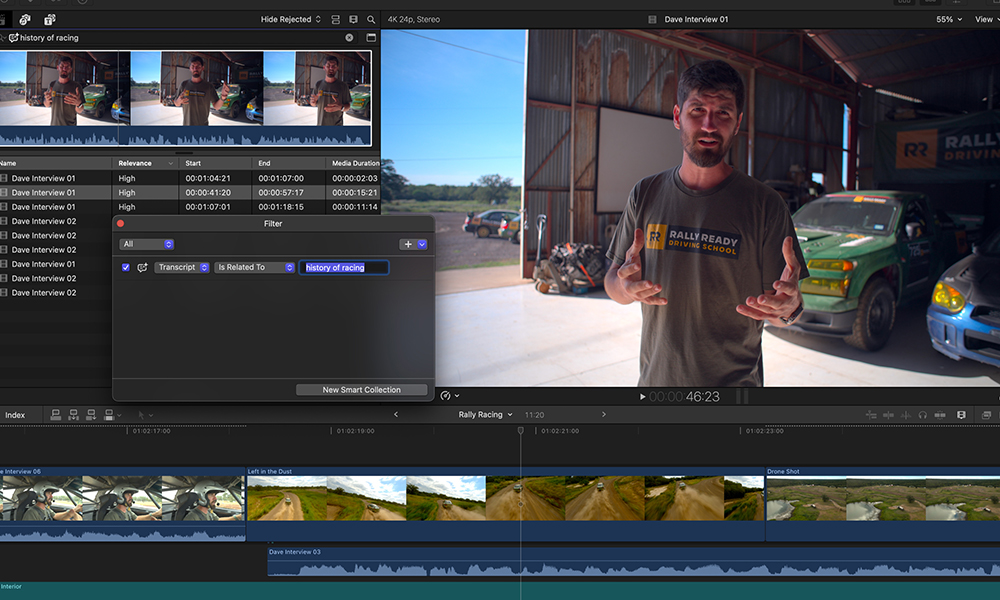Open timeline clip appearance options
Viewport: 1000px width, 600px height.
tap(961, 415)
